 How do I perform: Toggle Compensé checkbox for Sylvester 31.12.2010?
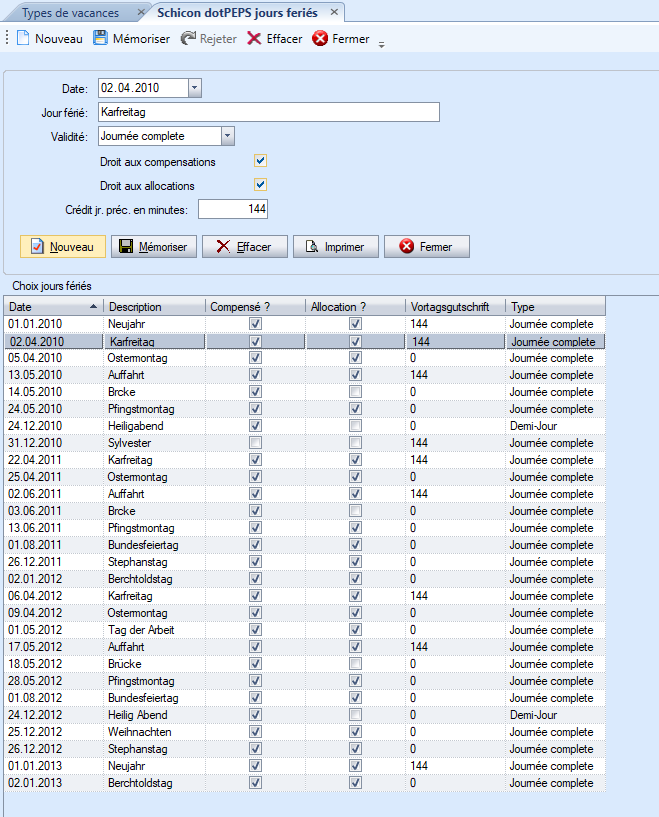coord(256,443)
